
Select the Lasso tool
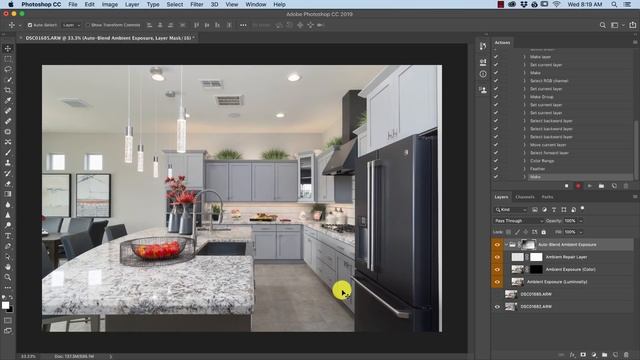[8, 69]
